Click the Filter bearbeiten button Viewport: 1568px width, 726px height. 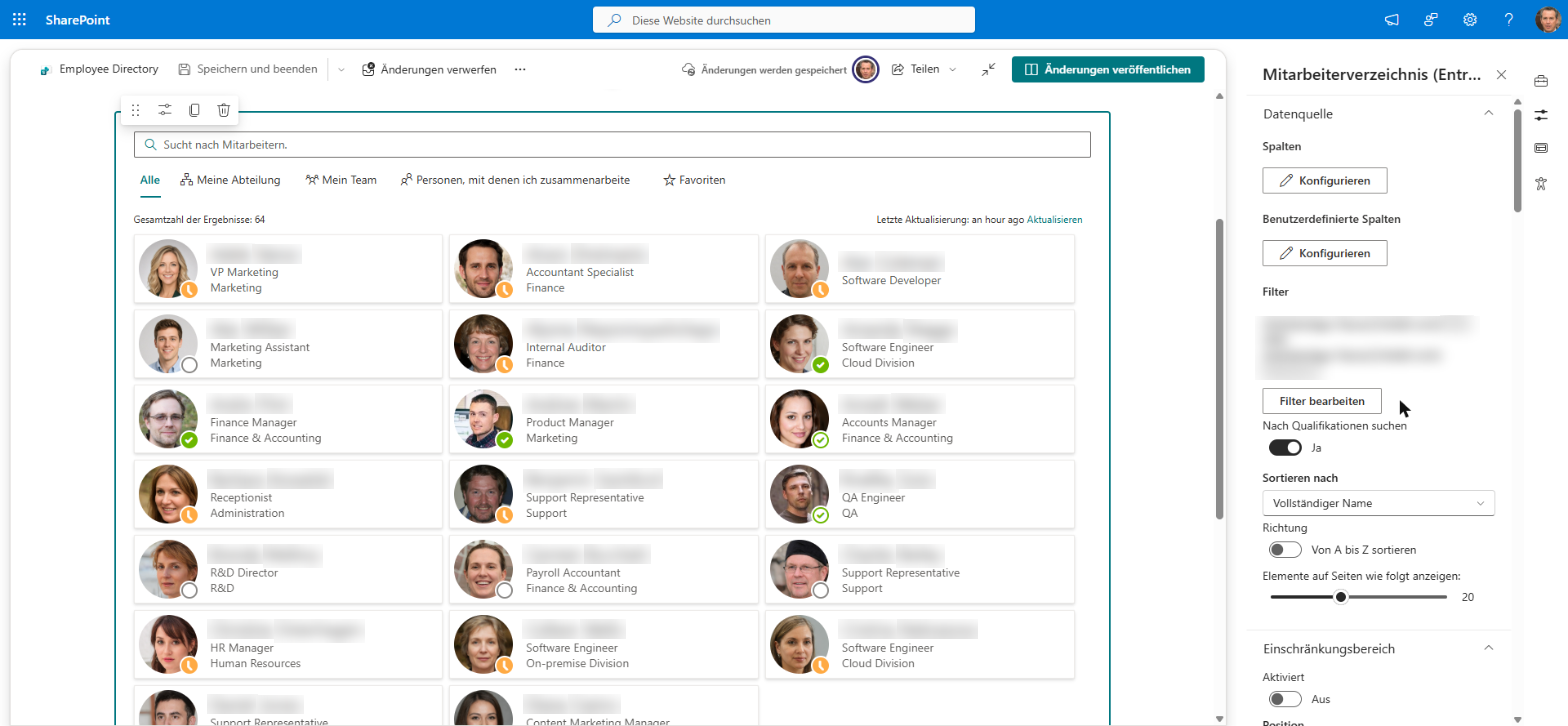[1322, 401]
